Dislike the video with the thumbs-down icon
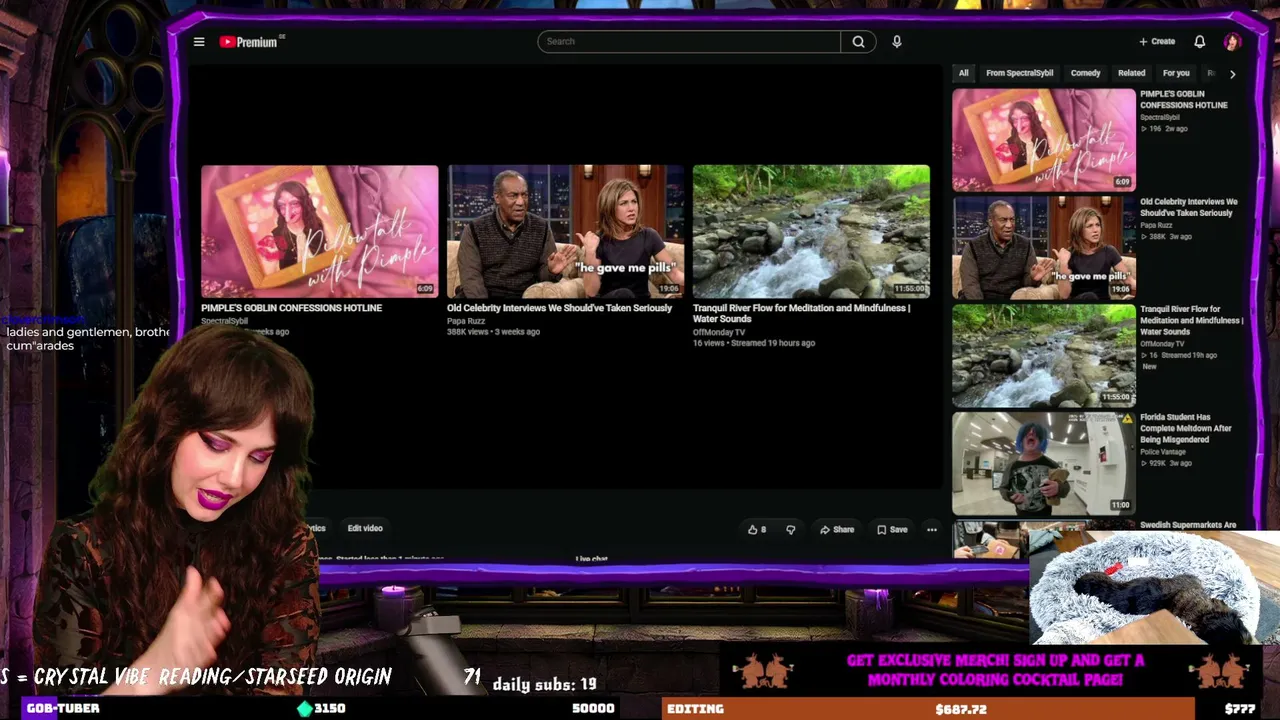This screenshot has height=720, width=1280. click(x=790, y=530)
